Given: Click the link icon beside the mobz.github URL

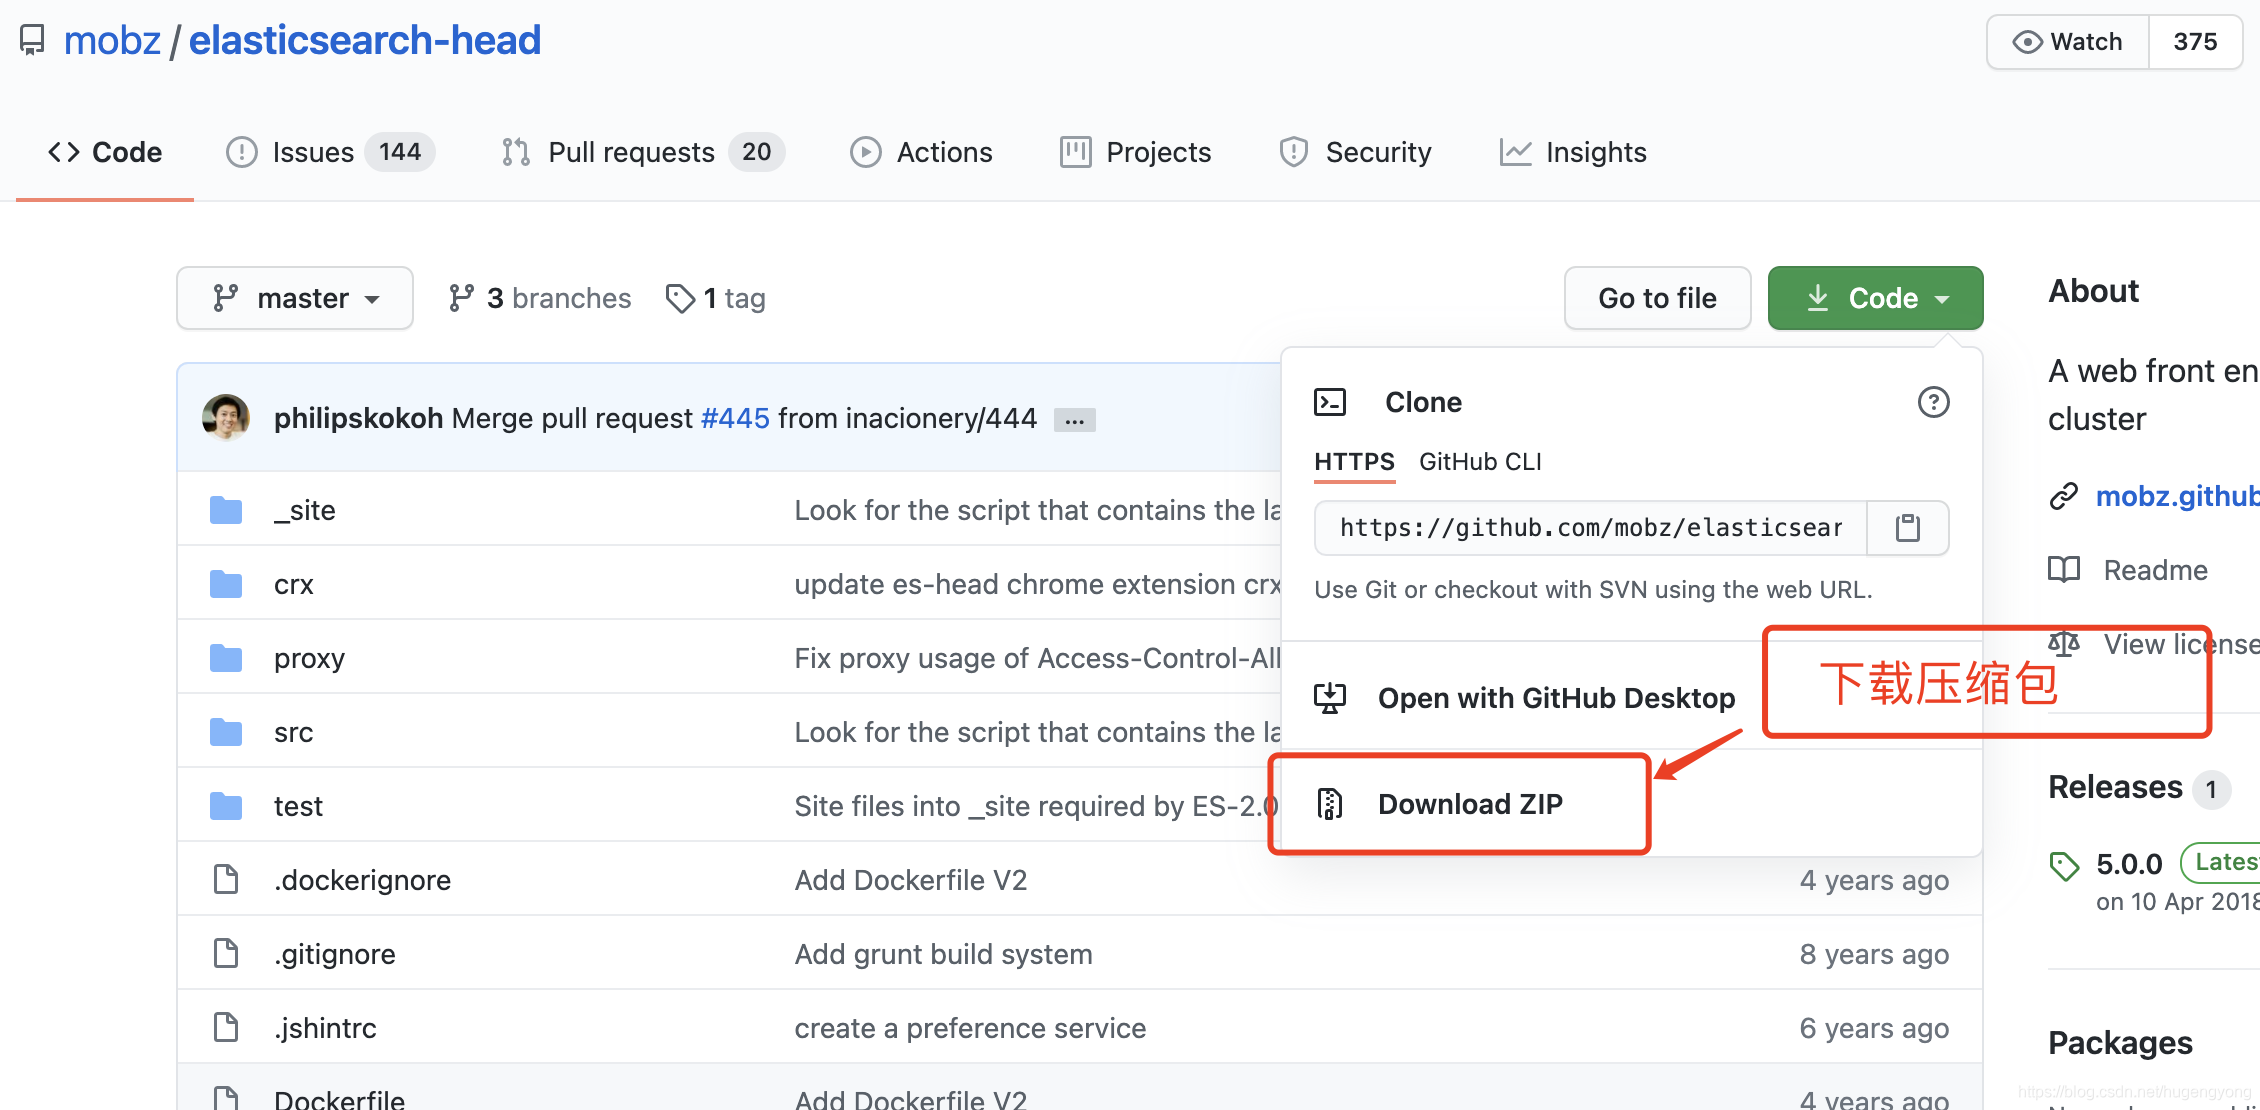Looking at the screenshot, I should pos(2063,496).
